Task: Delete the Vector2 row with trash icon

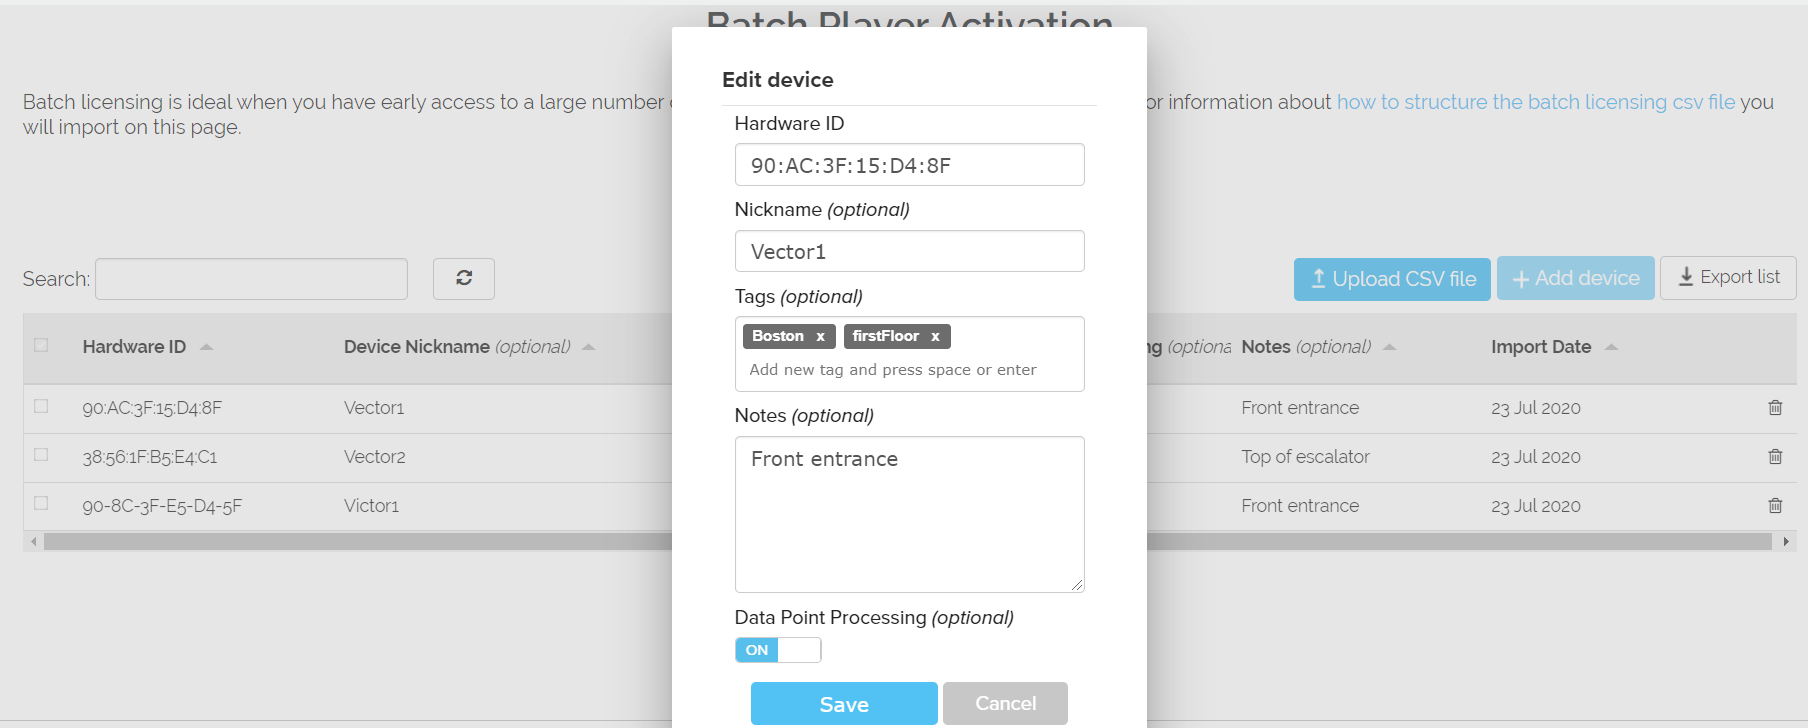Action: point(1775,457)
